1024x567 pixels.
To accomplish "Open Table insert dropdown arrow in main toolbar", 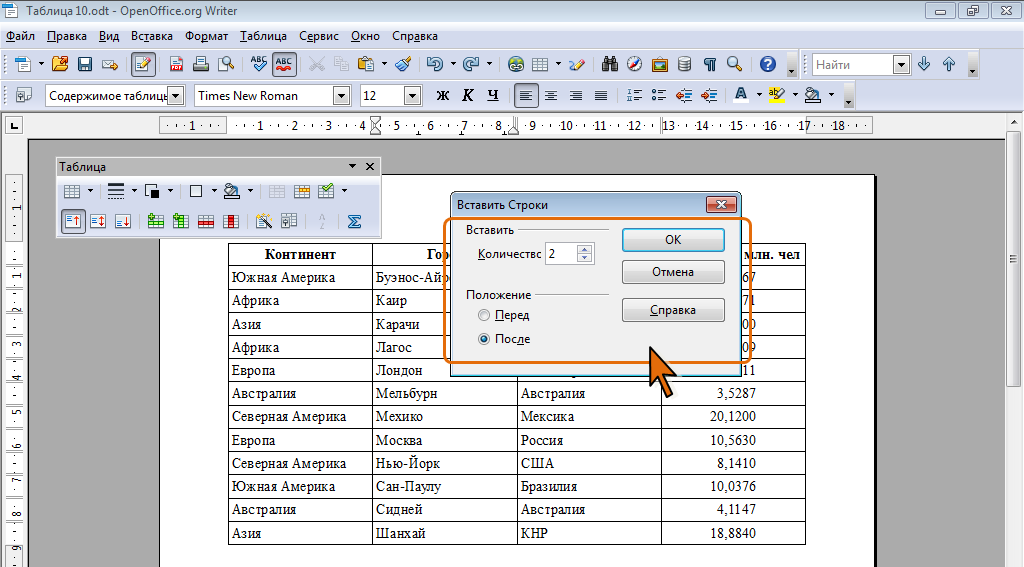I will 558,64.
